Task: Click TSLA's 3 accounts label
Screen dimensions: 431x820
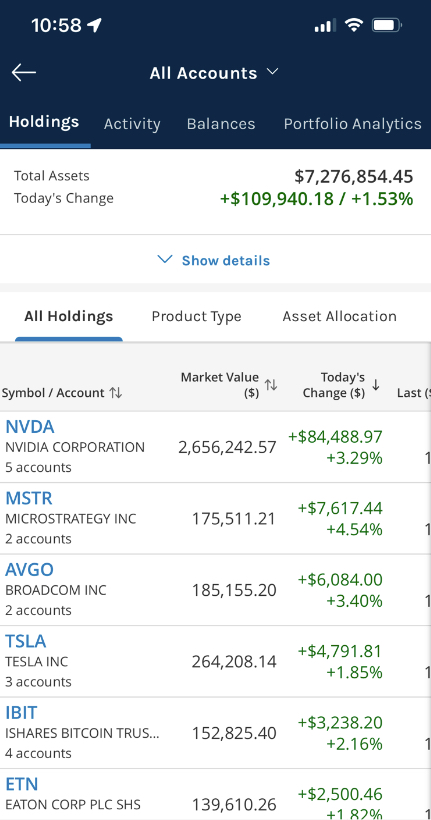Action: pyautogui.click(x=38, y=682)
